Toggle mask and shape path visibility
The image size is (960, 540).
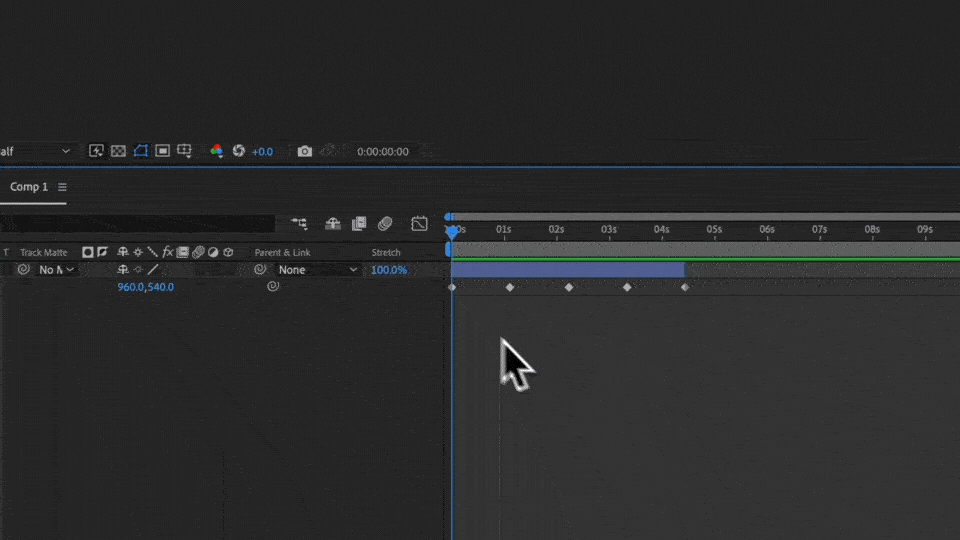(x=140, y=151)
